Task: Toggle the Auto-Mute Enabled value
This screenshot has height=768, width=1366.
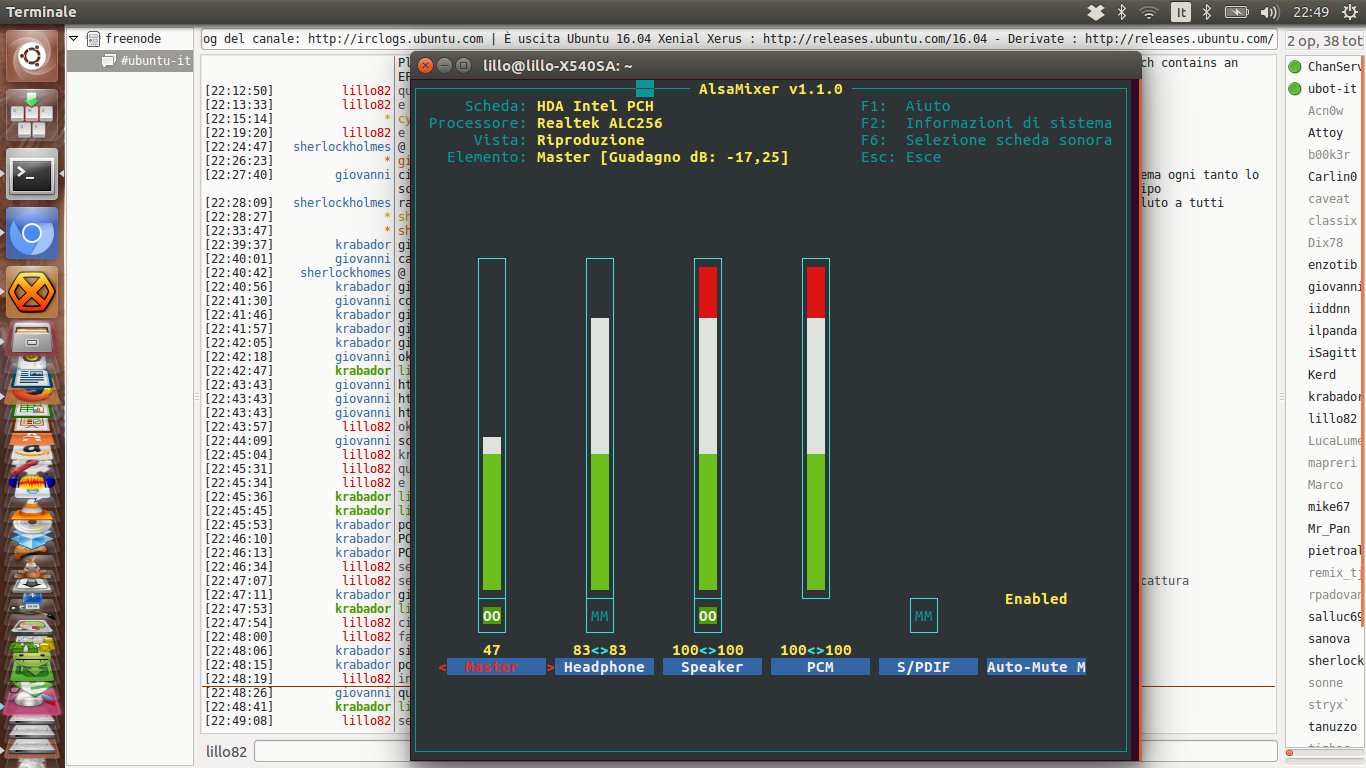Action: tap(1036, 599)
